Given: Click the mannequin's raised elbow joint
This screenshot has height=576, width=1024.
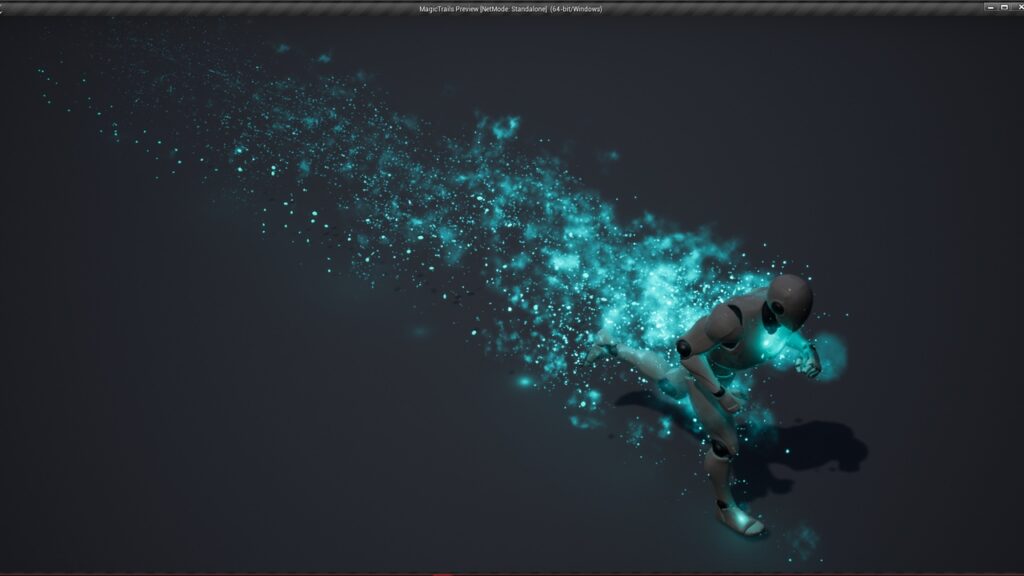Looking at the screenshot, I should click(685, 348).
